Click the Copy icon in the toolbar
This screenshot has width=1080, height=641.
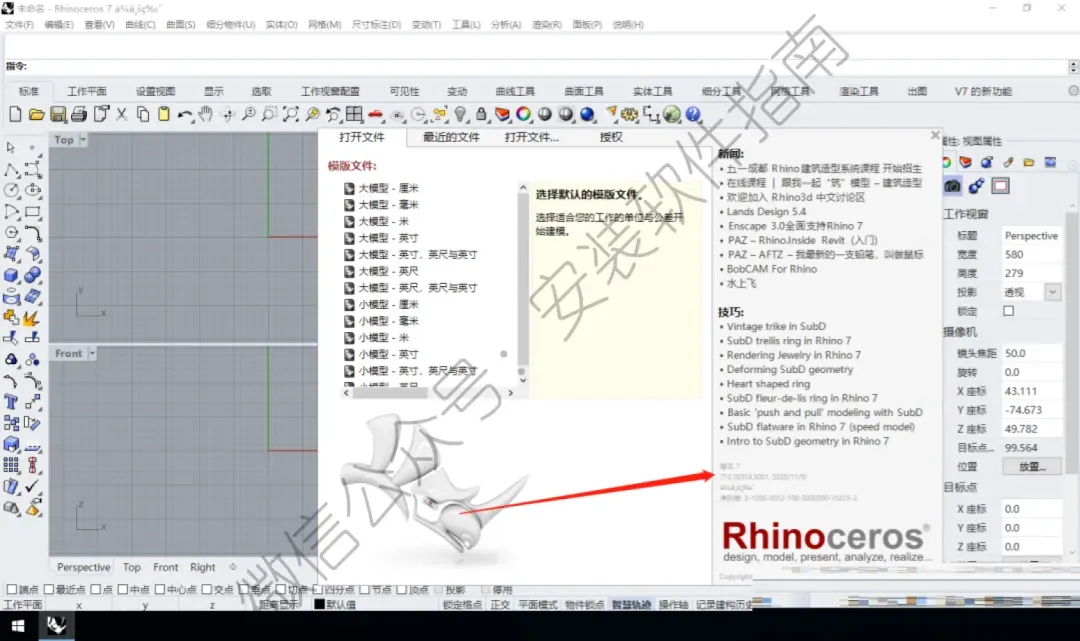[x=143, y=114]
